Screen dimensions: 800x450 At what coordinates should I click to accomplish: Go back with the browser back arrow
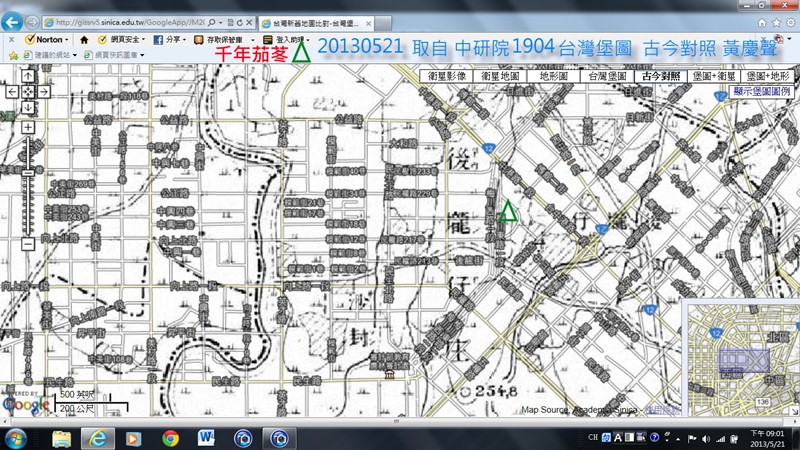point(12,22)
